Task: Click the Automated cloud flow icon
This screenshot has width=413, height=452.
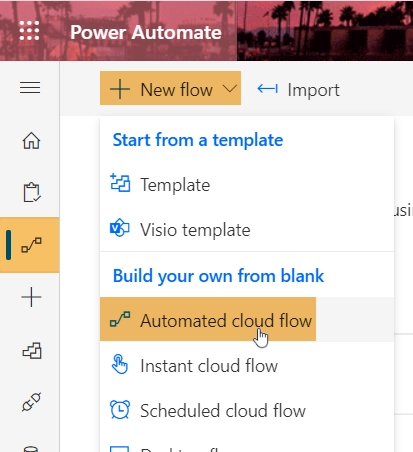Action: [x=120, y=319]
